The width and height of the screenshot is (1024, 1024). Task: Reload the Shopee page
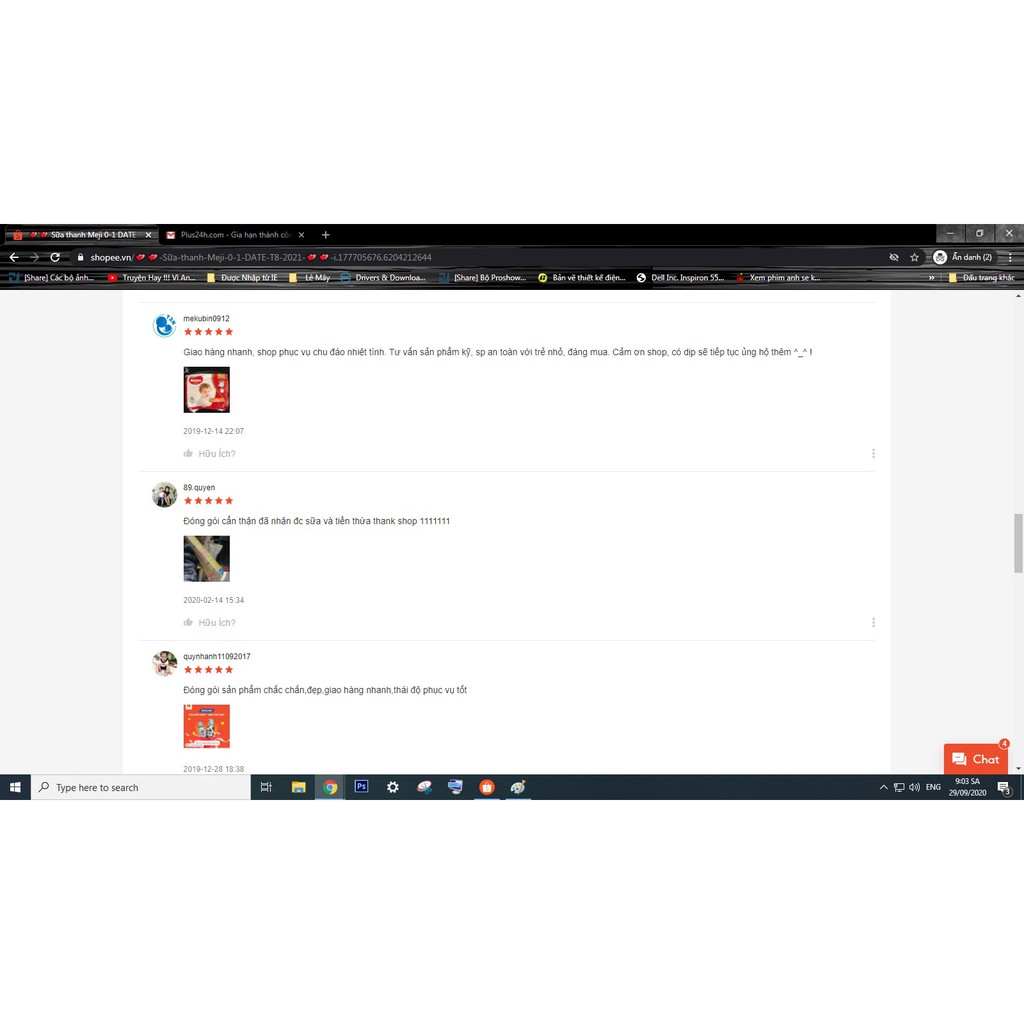click(55, 257)
